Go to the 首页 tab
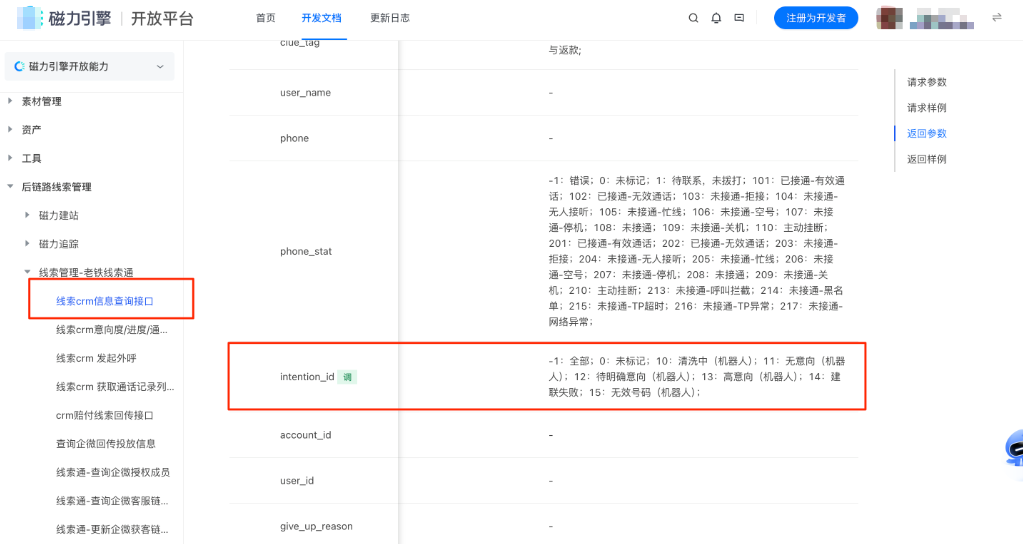1023x544 pixels. pos(266,18)
